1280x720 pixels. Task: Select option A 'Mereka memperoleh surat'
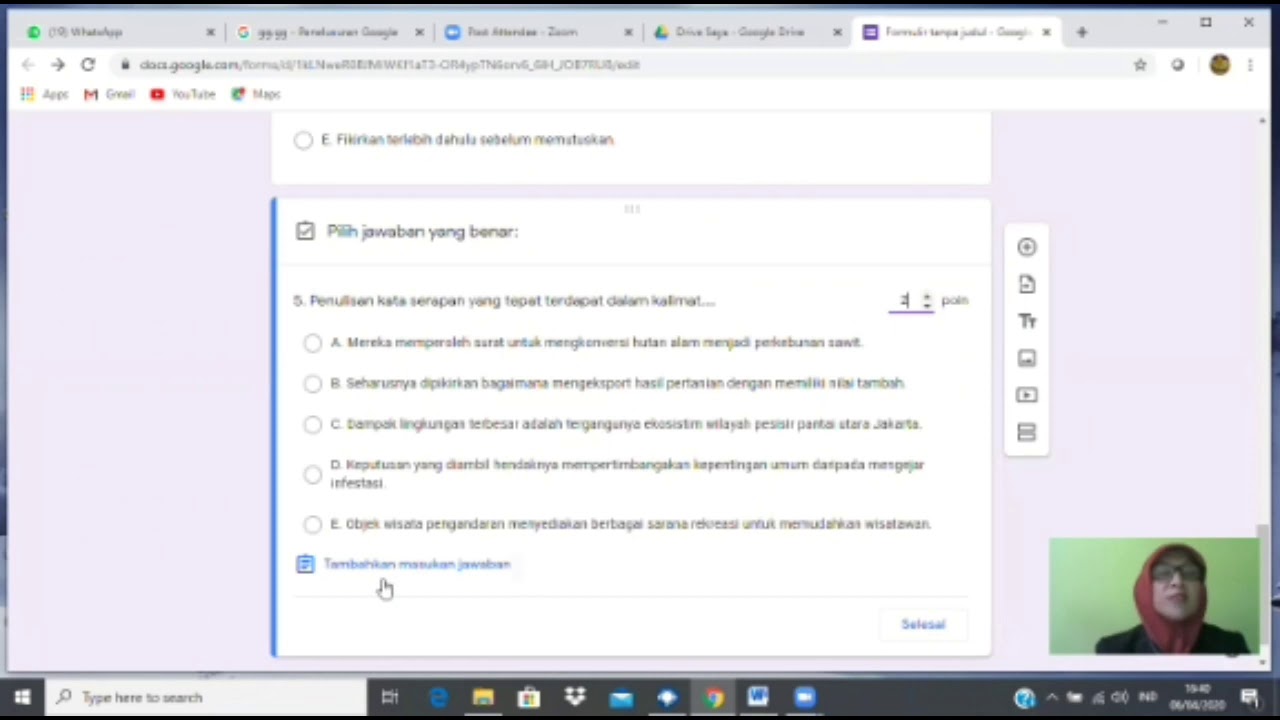pos(313,342)
